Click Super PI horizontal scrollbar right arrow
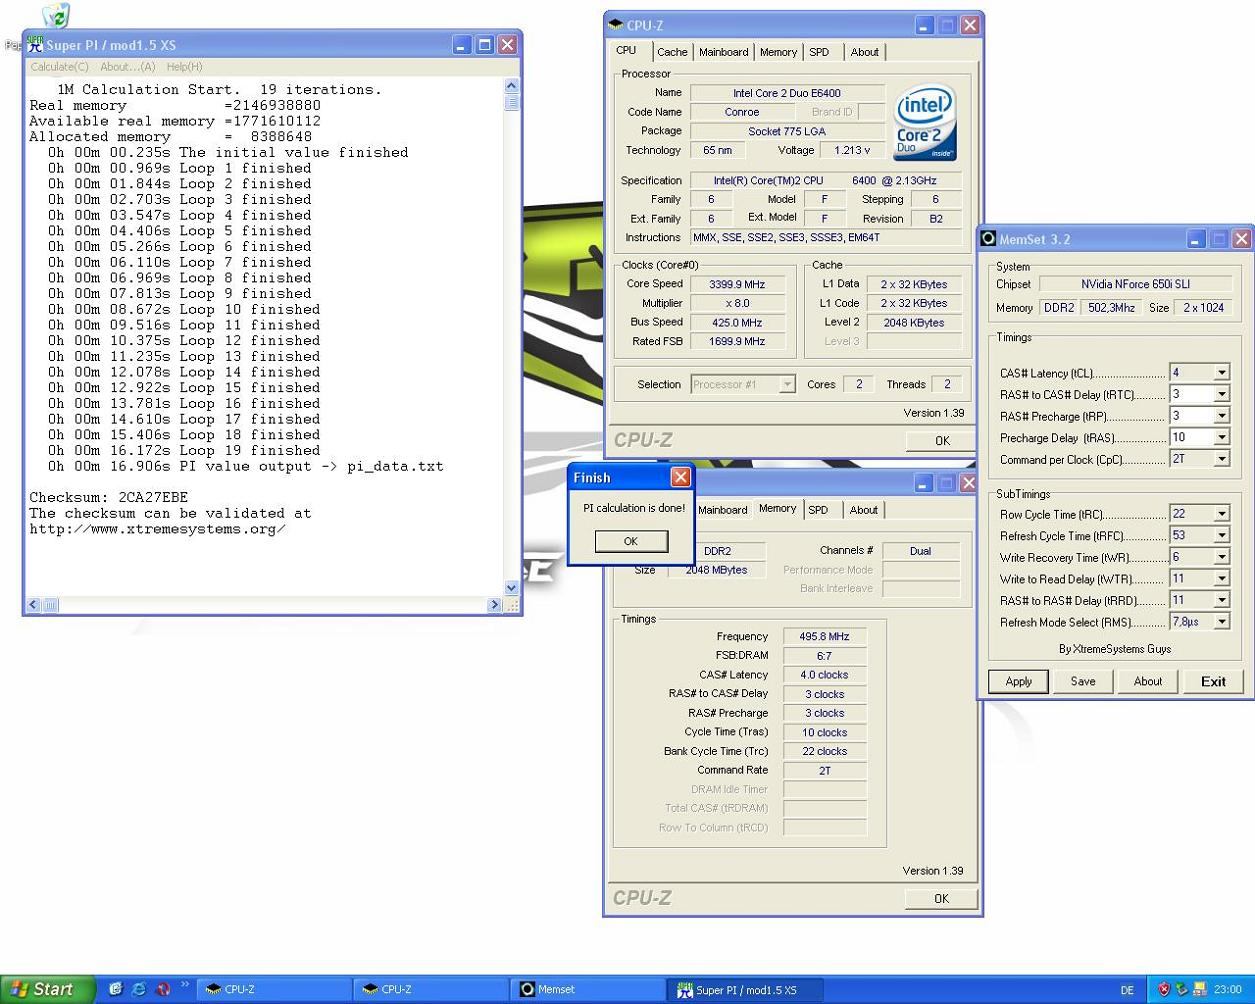Screen dimensions: 1255x1004 [494, 605]
